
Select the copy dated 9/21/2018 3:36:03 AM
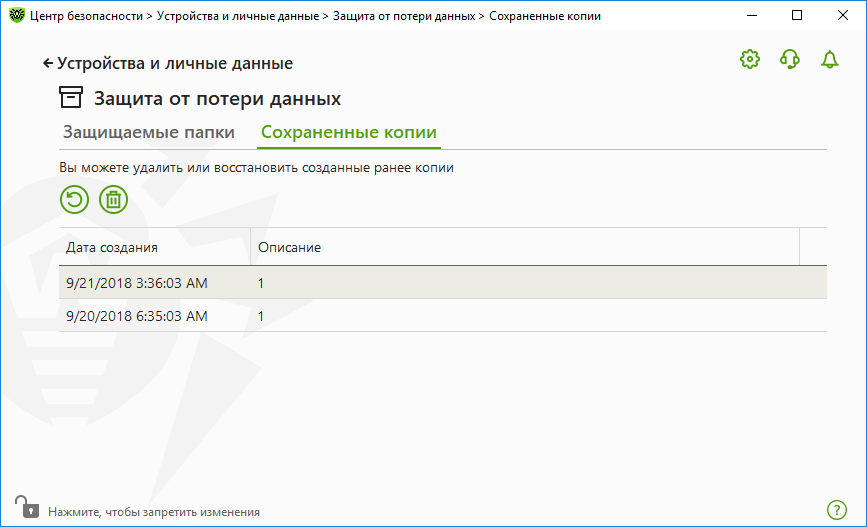coord(443,283)
